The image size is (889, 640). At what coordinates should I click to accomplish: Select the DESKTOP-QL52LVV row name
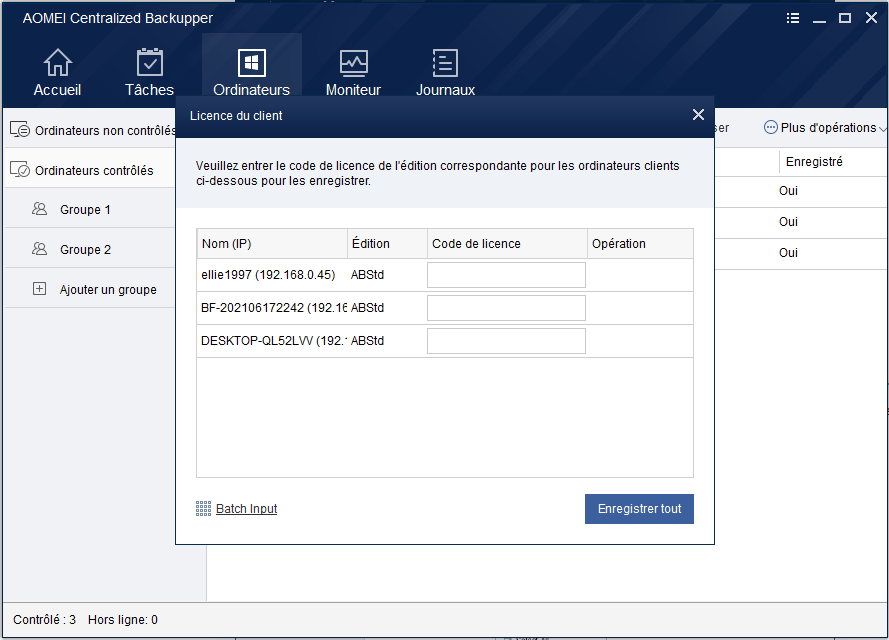(x=273, y=341)
